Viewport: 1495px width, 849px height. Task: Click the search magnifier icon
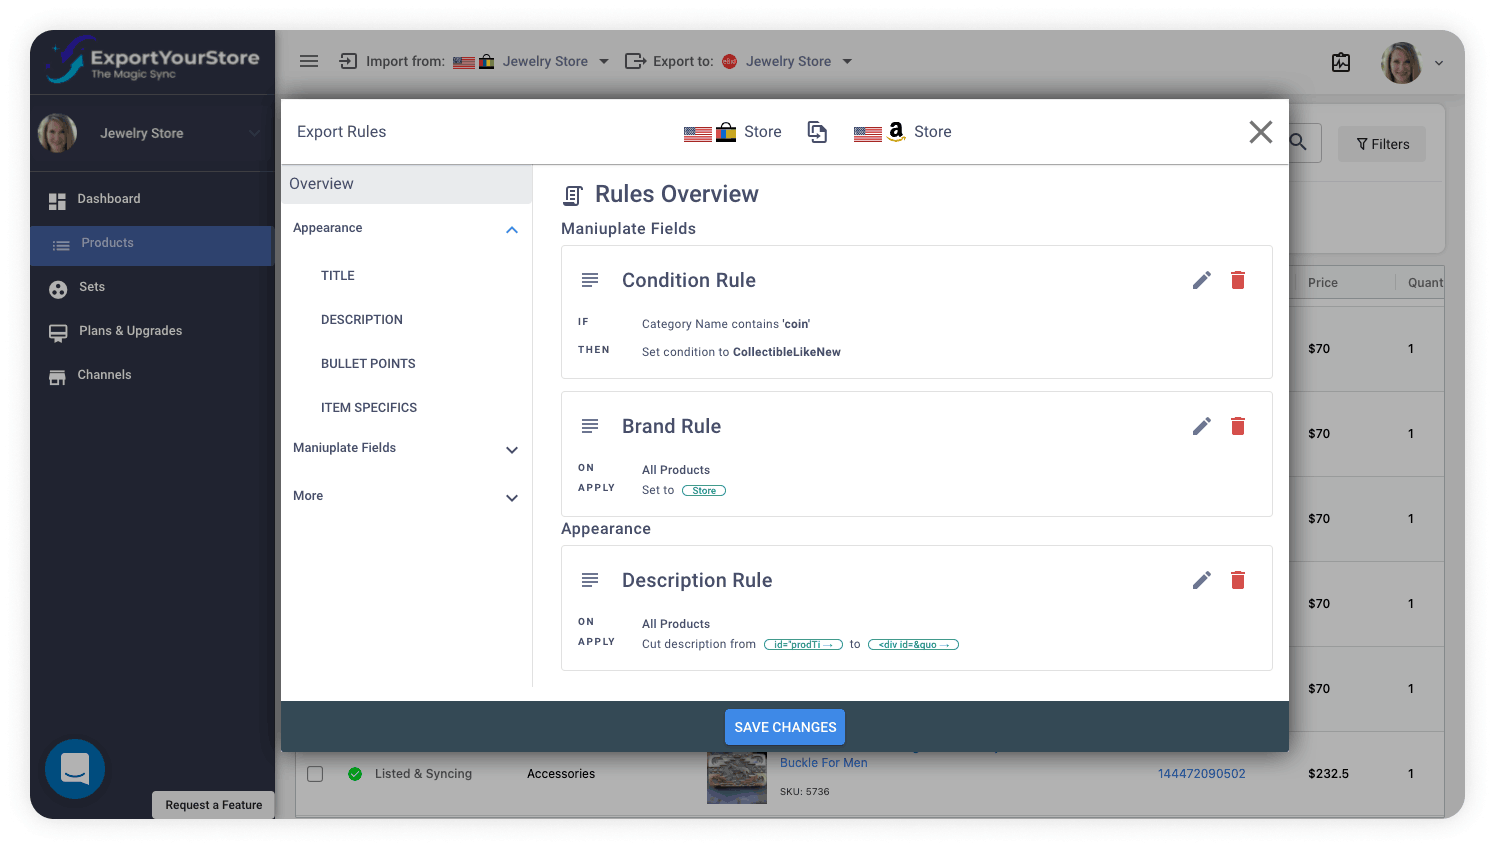(x=1298, y=142)
